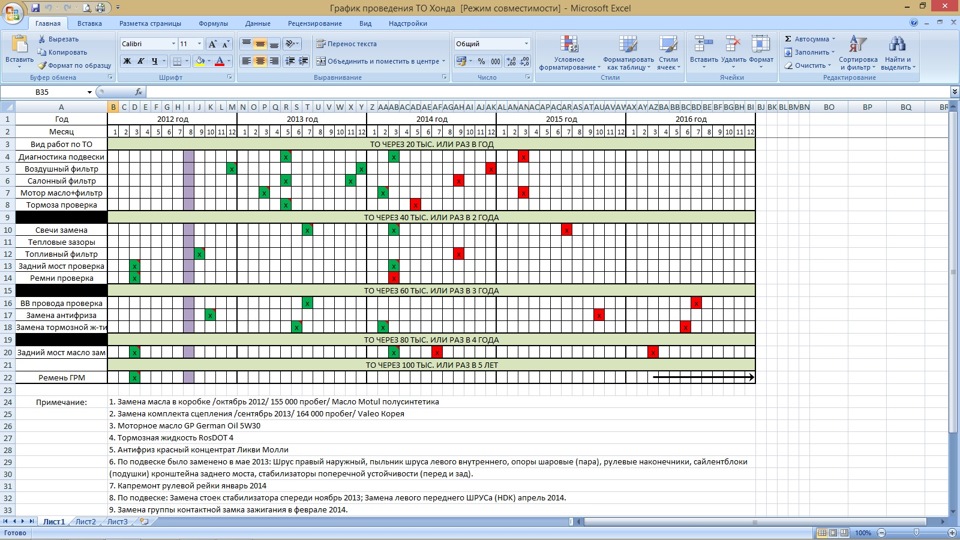
Task: Increase font size with the big A icon
Action: (212, 44)
